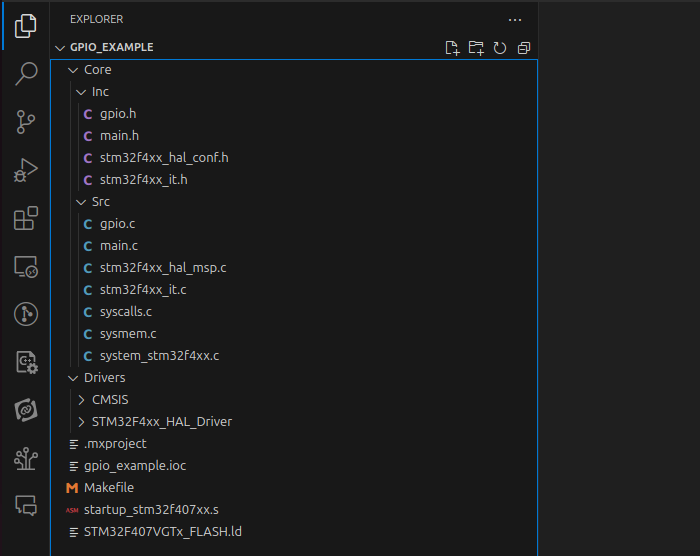Click the New File icon
Image resolution: width=700 pixels, height=556 pixels.
[x=452, y=48]
